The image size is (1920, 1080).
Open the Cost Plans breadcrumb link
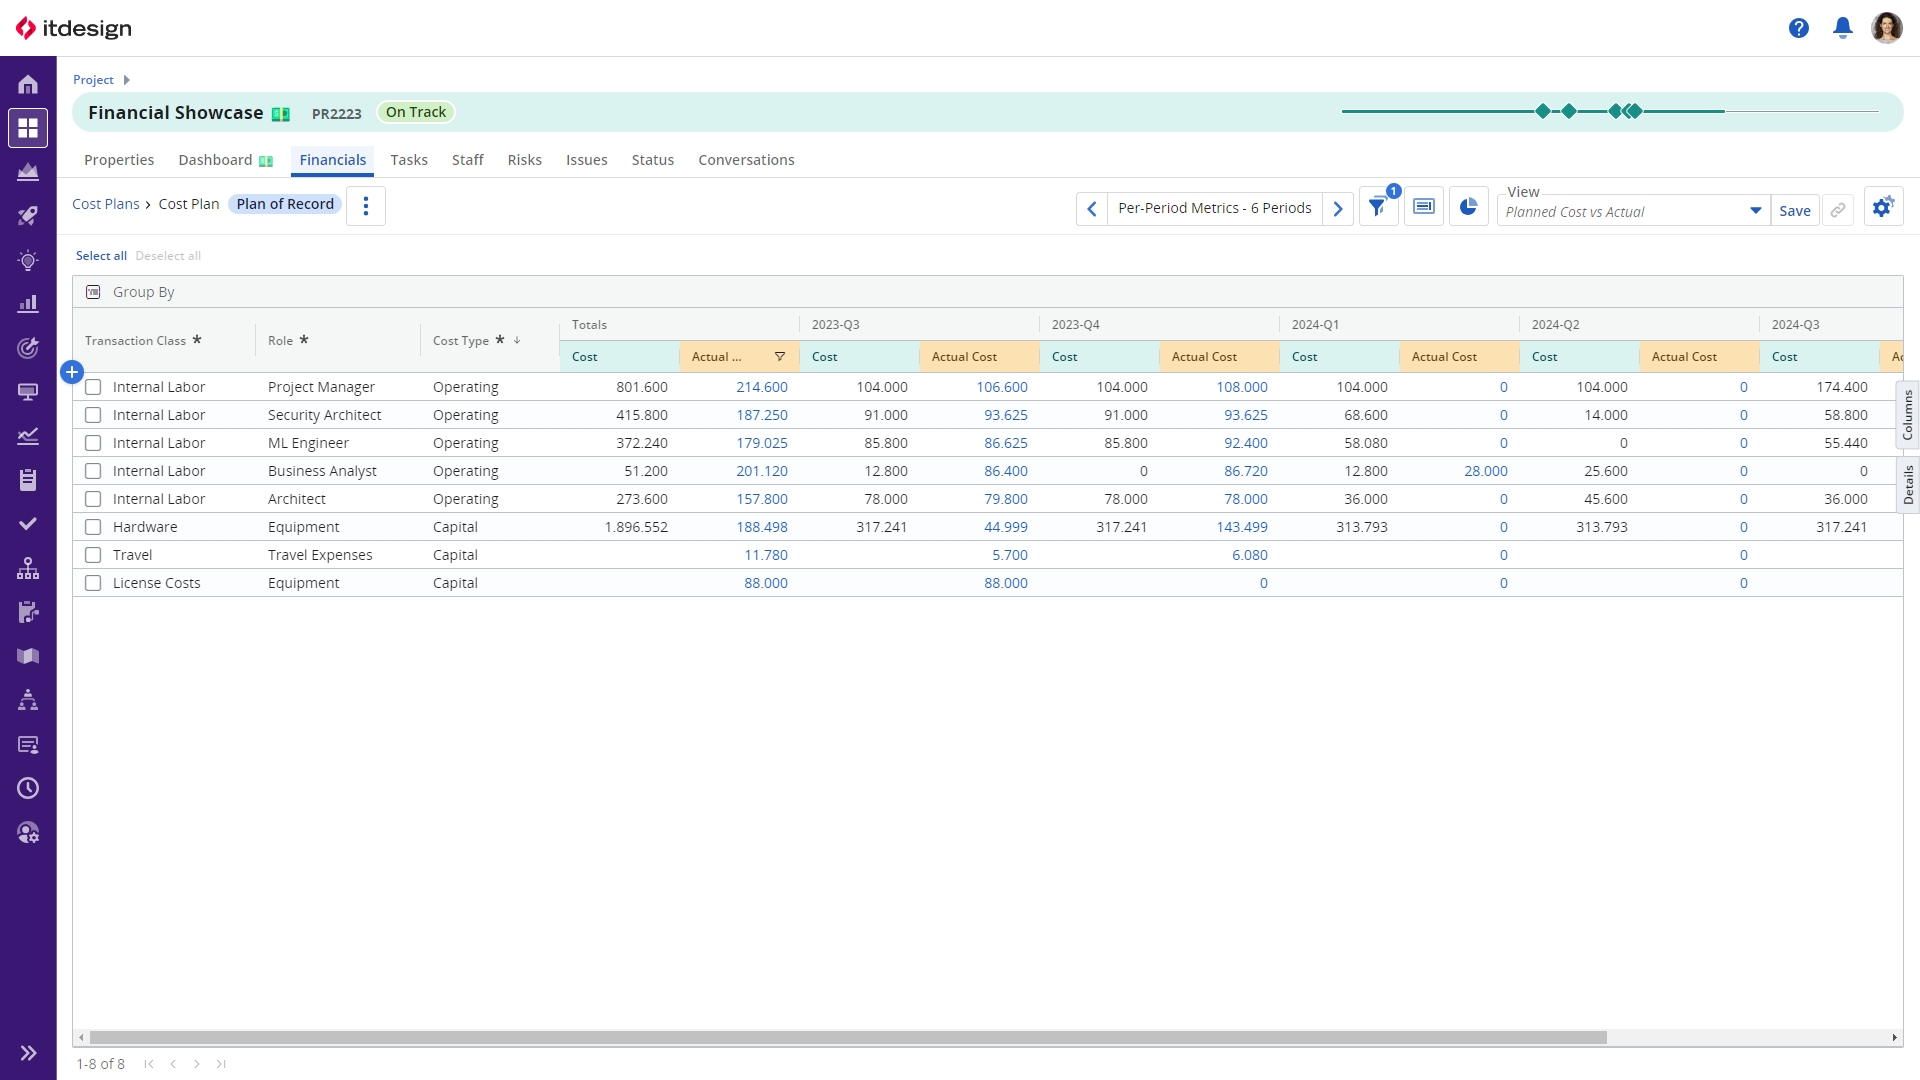tap(106, 204)
